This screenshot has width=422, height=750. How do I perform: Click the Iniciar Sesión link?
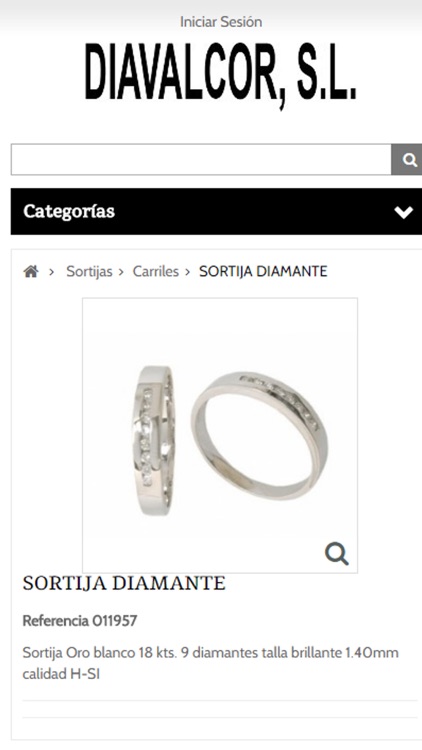[221, 22]
